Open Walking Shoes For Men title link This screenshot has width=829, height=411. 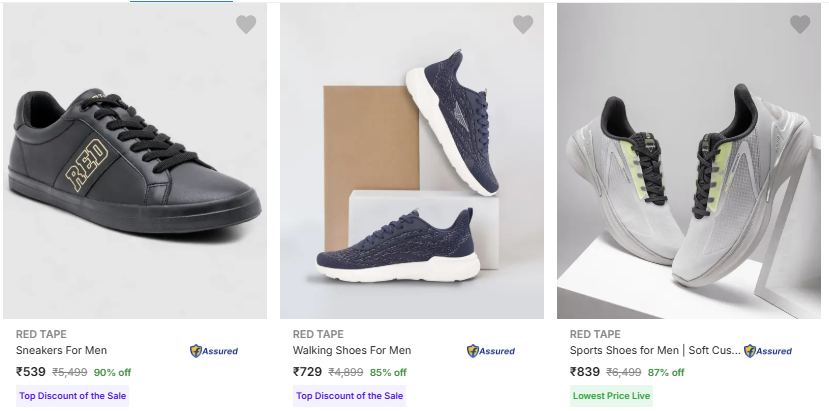(352, 351)
